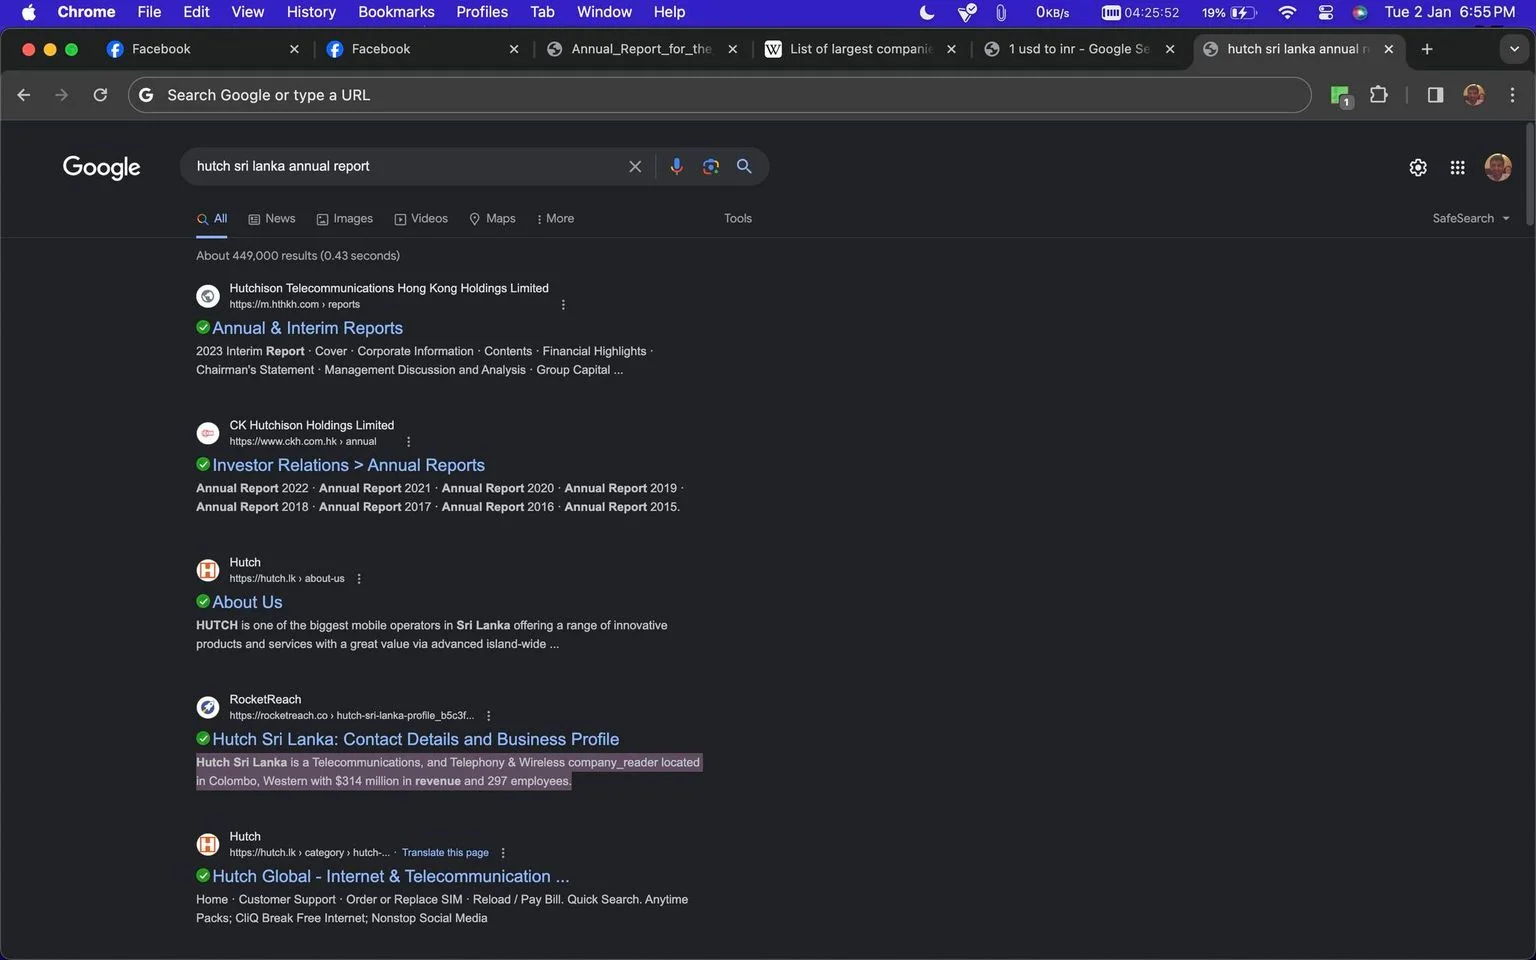Open the Bookmarks menu

(x=396, y=12)
